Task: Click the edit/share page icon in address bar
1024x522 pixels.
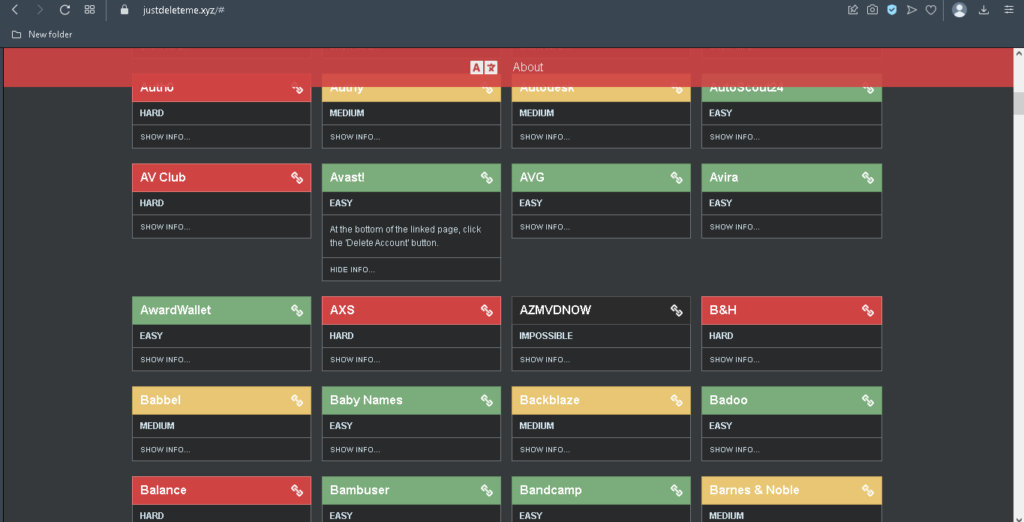Action: (853, 10)
